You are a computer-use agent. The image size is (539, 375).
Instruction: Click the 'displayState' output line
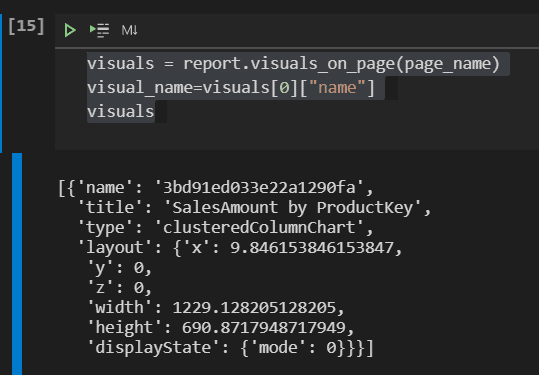pyautogui.click(x=230, y=347)
